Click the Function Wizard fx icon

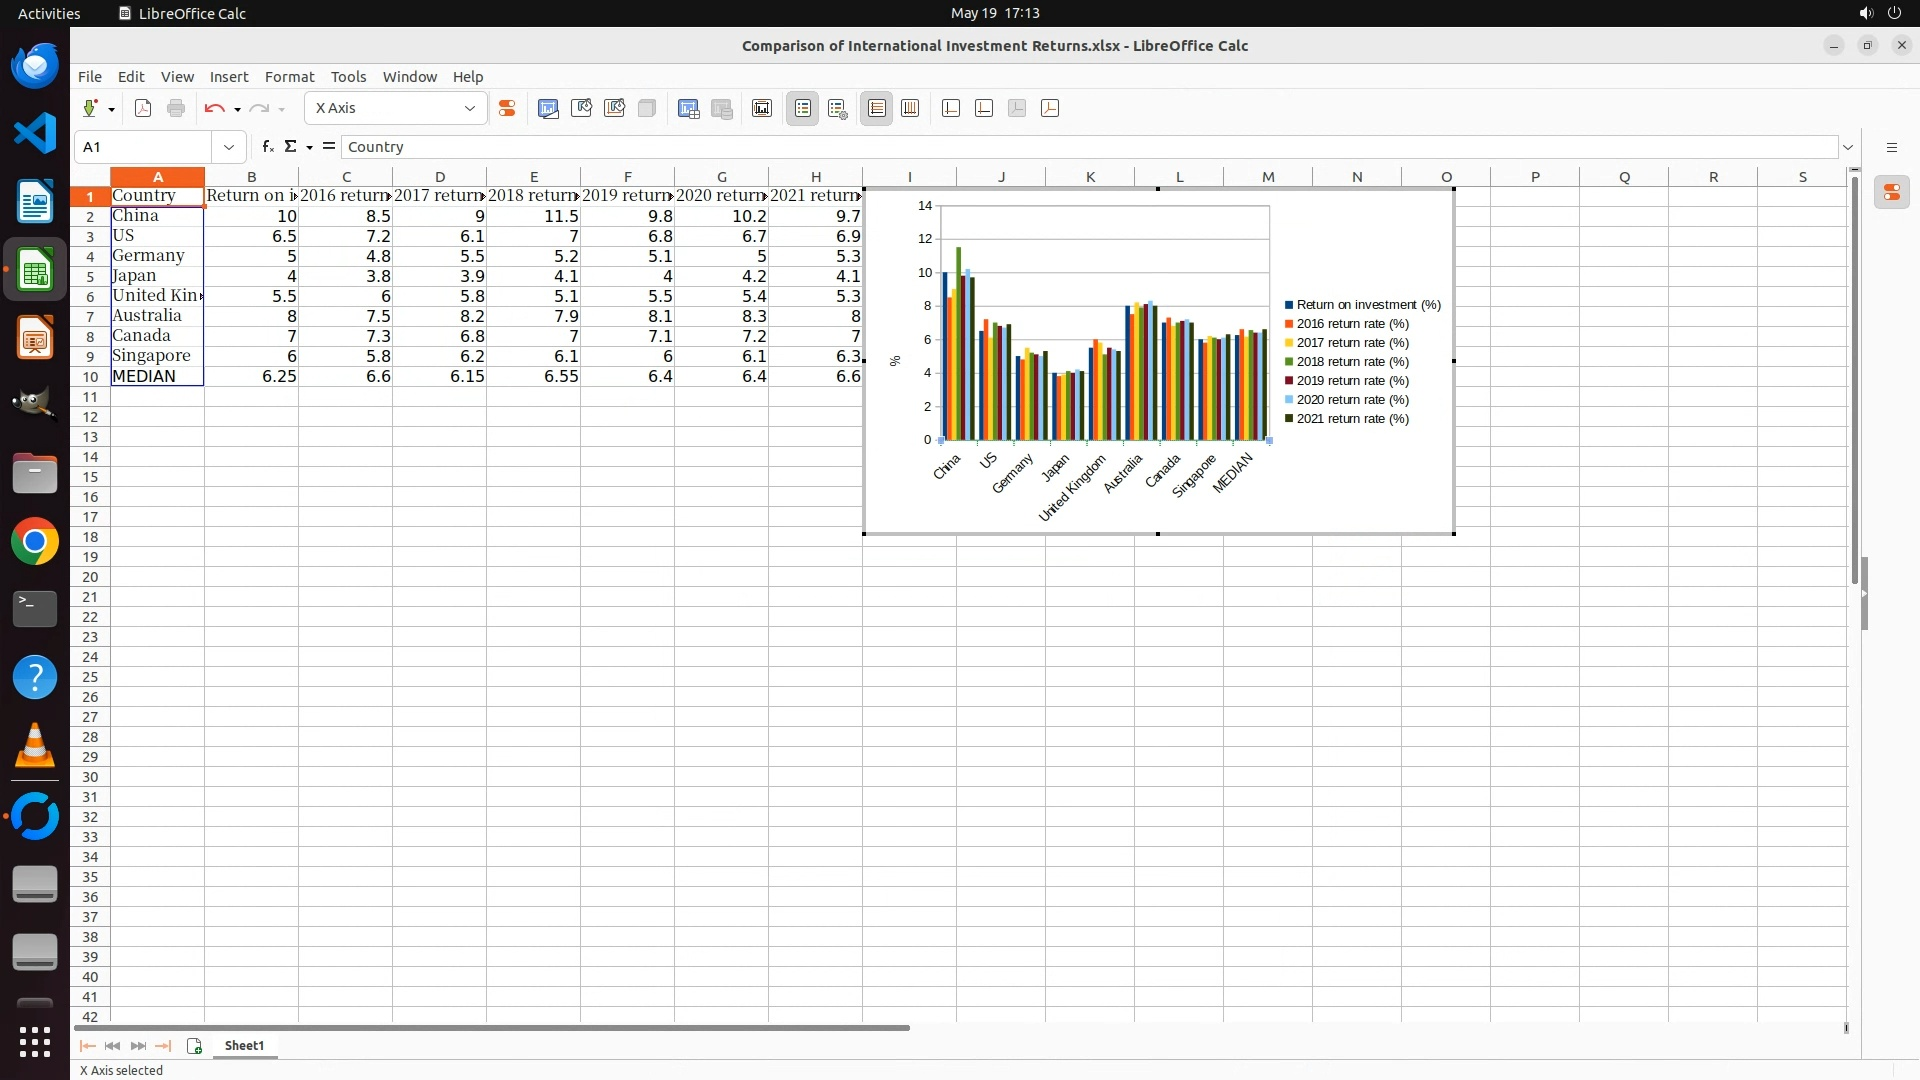[x=267, y=146]
